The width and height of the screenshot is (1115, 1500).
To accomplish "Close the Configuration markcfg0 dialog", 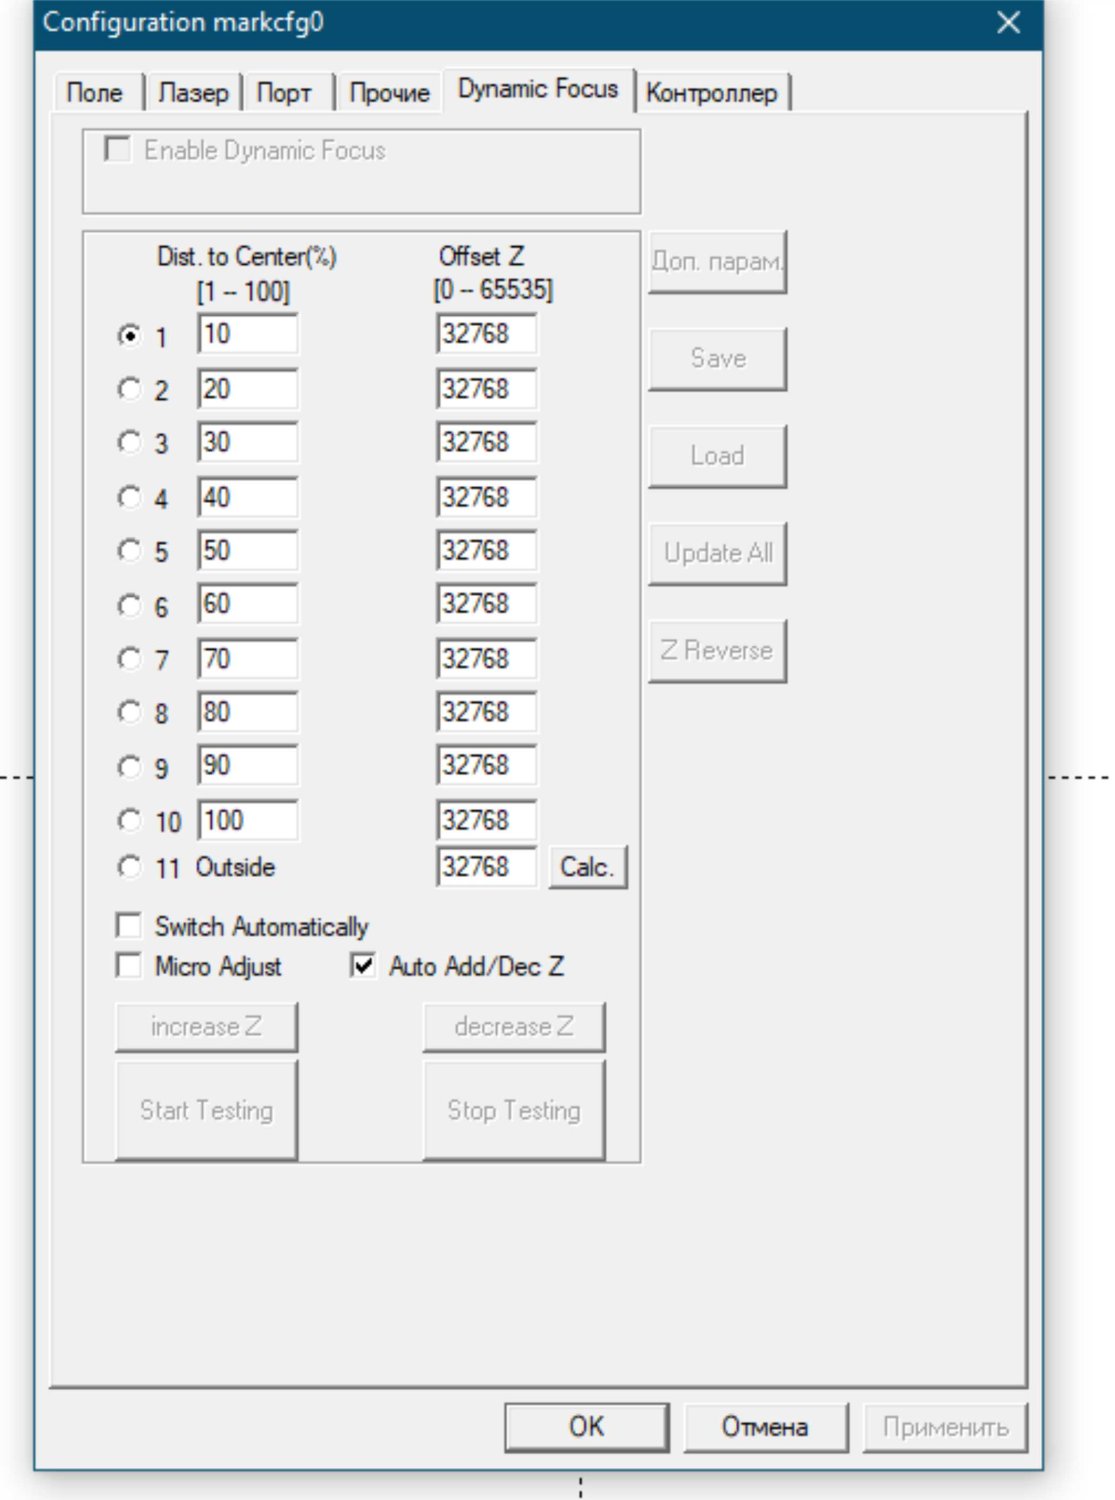I will [x=1008, y=22].
